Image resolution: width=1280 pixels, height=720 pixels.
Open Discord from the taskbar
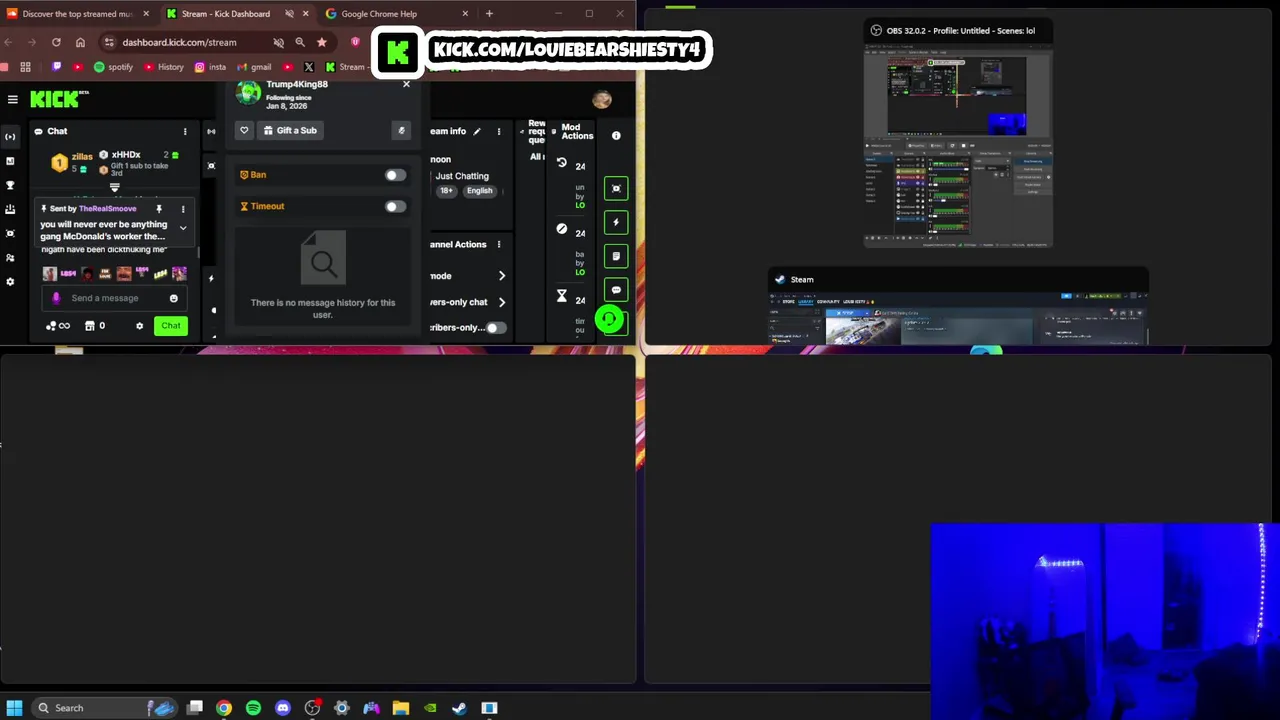[x=283, y=708]
